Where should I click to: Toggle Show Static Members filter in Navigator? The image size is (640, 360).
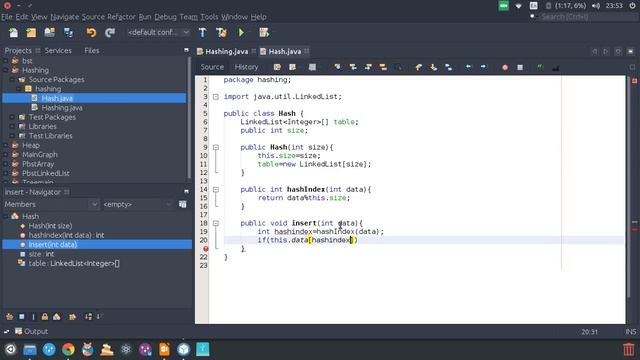click(33, 316)
